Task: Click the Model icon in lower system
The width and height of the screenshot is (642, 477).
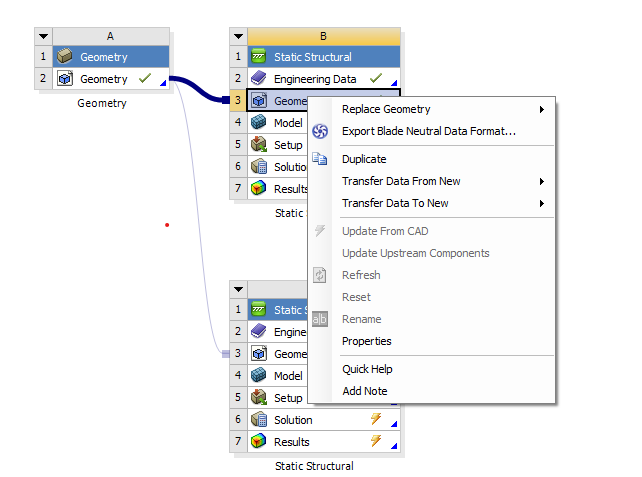Action: [x=258, y=375]
